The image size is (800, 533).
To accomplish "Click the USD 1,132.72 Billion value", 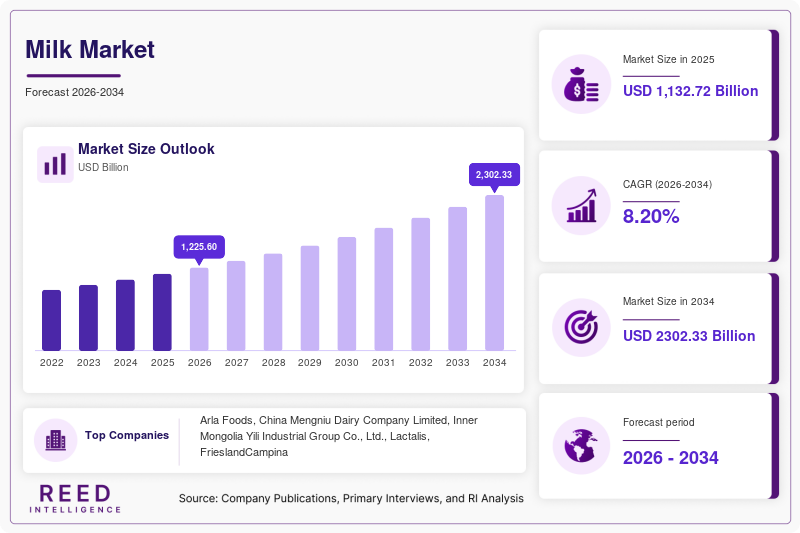I will click(x=690, y=91).
